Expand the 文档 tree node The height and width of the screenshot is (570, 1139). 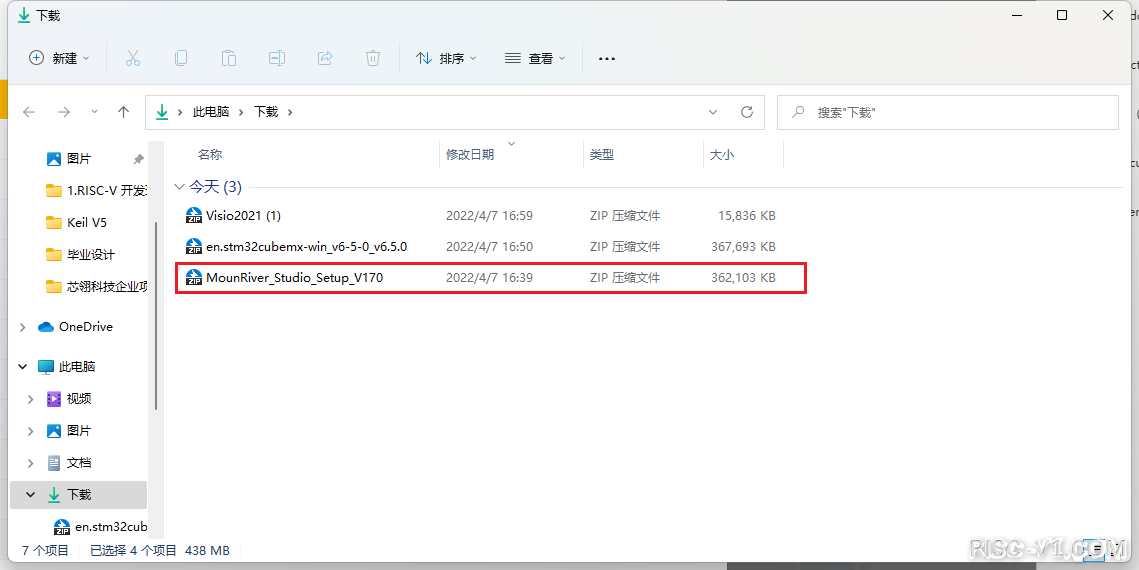coord(31,463)
